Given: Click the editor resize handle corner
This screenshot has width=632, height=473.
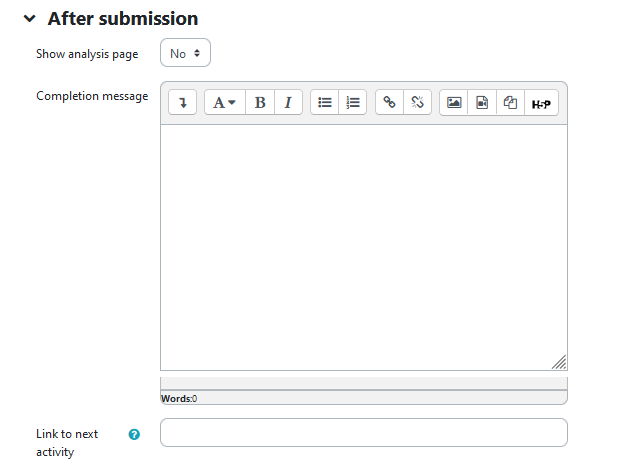Looking at the screenshot, I should point(559,362).
